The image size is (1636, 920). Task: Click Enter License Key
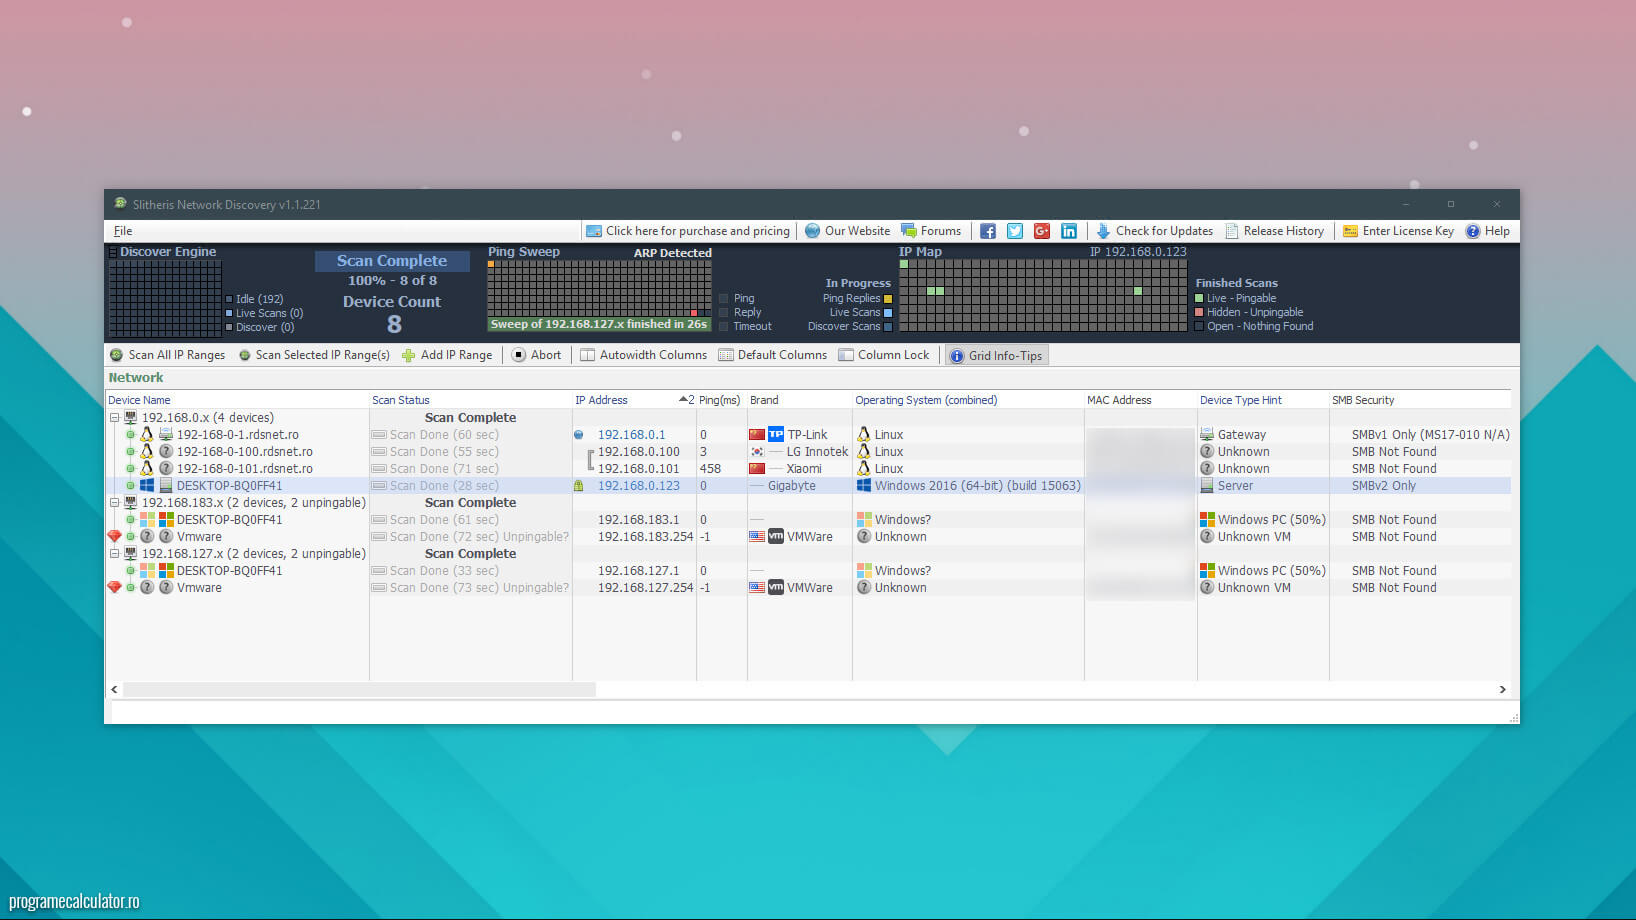tap(1398, 231)
